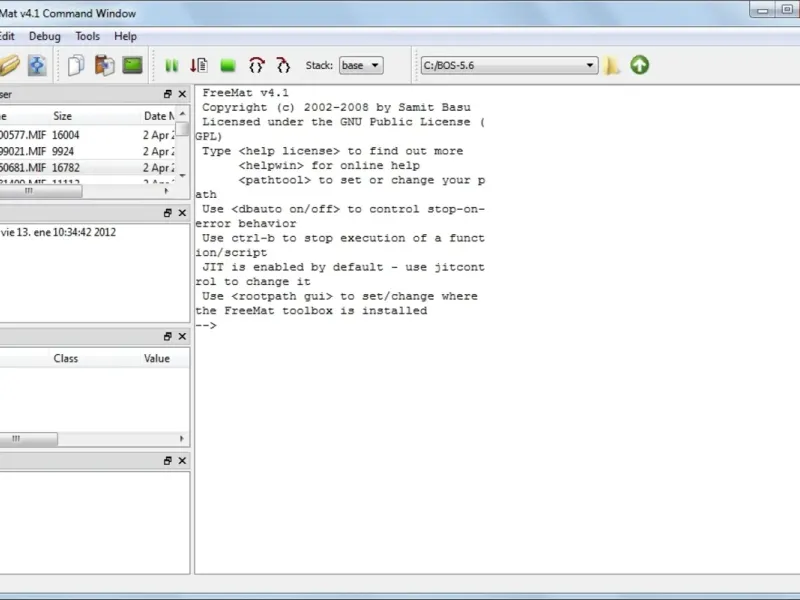Screen dimensions: 800x600
Task: Sort files by Date Modified column header
Action: point(158,116)
